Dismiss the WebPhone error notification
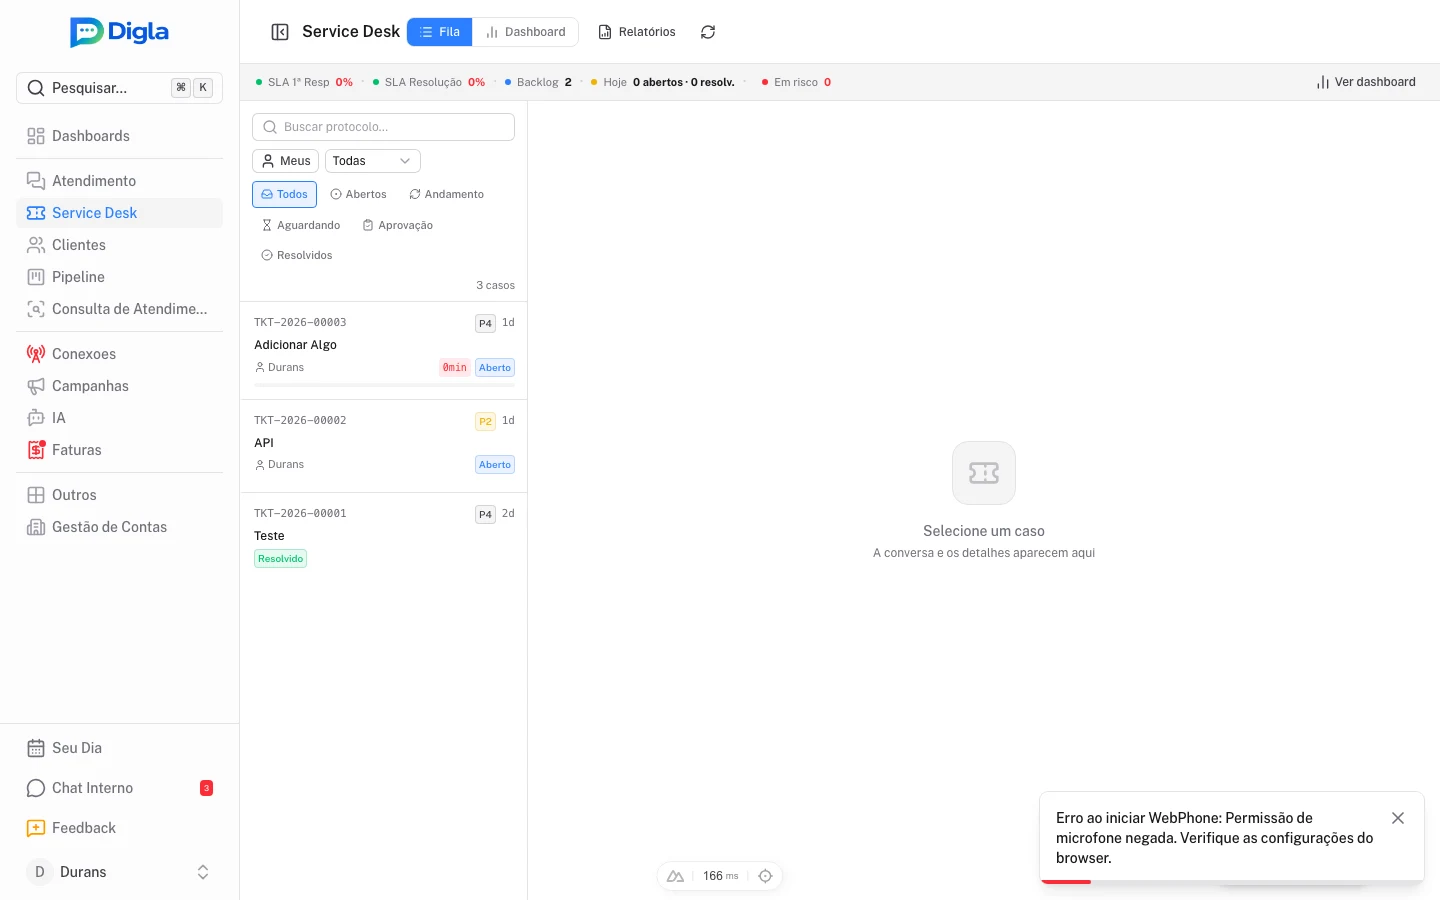 point(1398,818)
